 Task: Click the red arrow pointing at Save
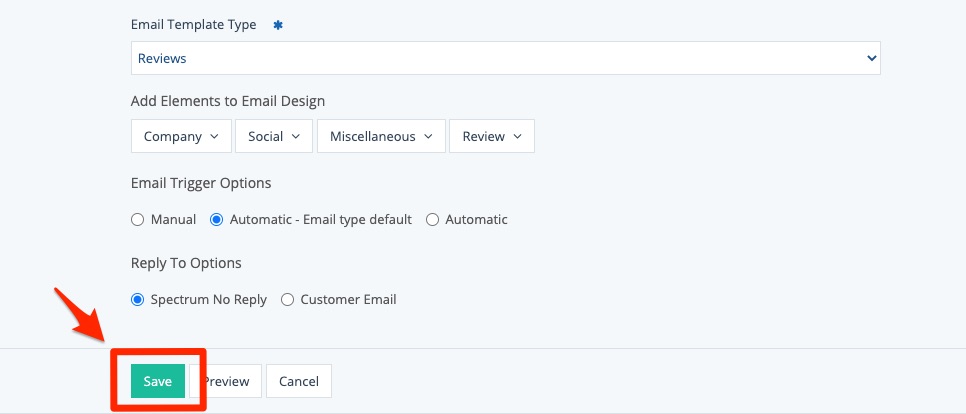(x=80, y=314)
